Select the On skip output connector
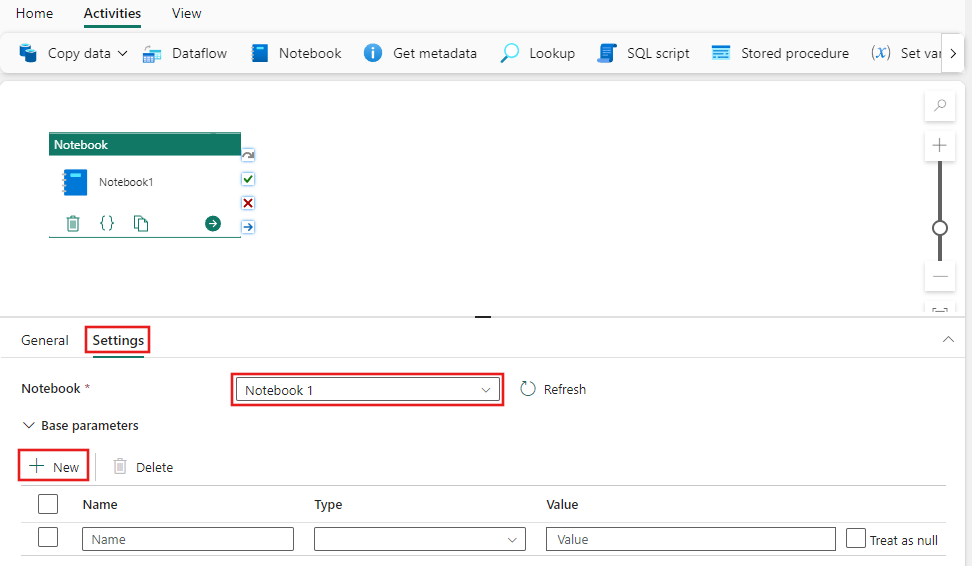The height and width of the screenshot is (566, 972). point(248,155)
